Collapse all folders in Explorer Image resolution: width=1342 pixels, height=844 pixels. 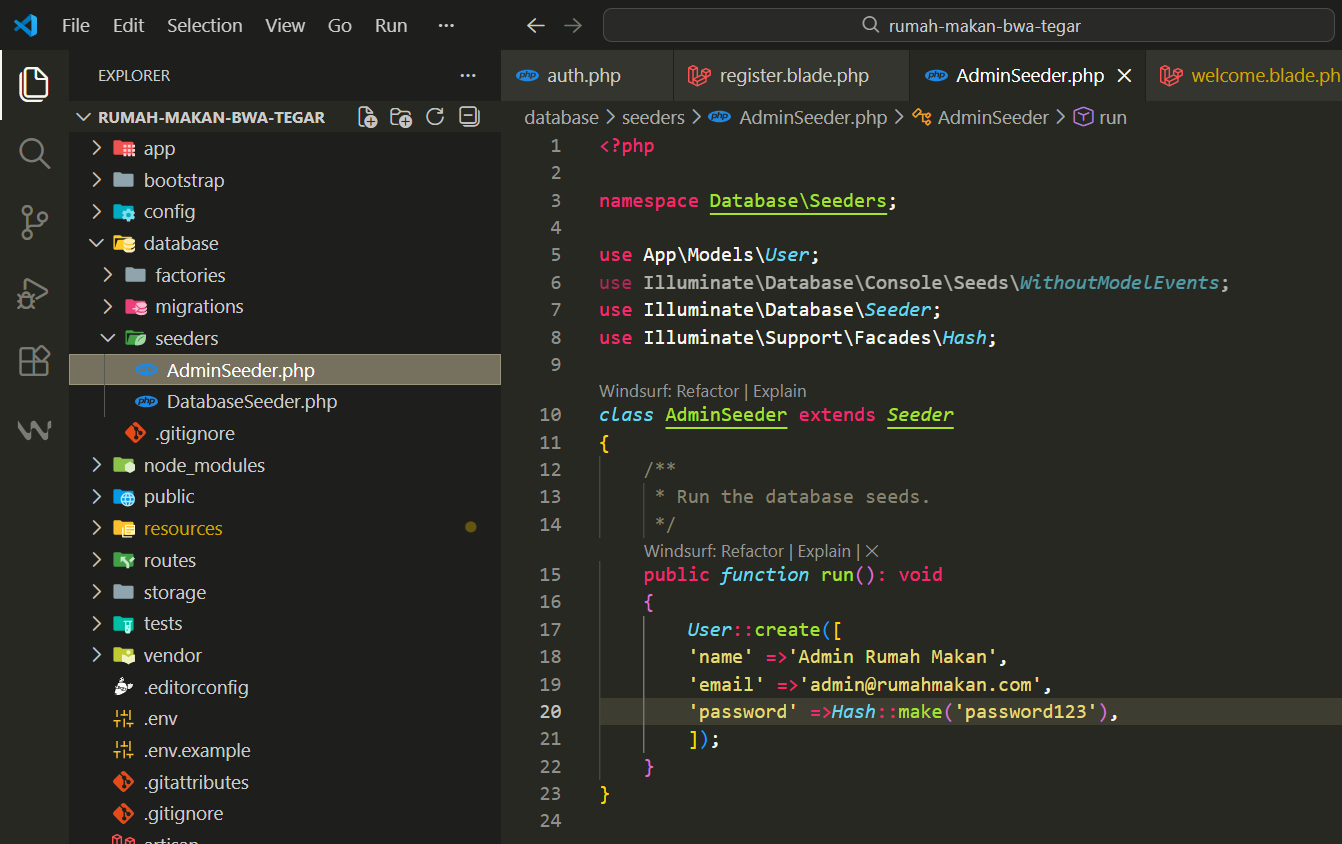[468, 117]
